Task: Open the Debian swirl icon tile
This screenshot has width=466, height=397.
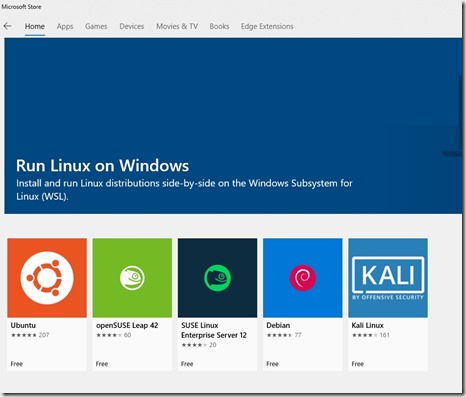Action: [303, 278]
